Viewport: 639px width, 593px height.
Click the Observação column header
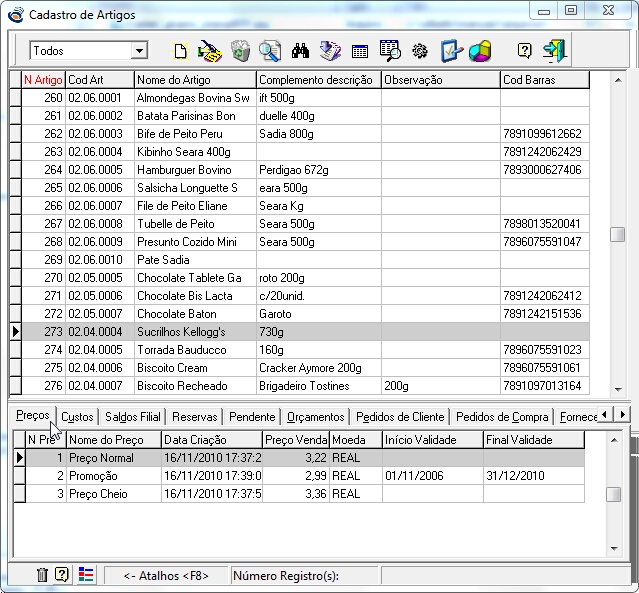[441, 80]
